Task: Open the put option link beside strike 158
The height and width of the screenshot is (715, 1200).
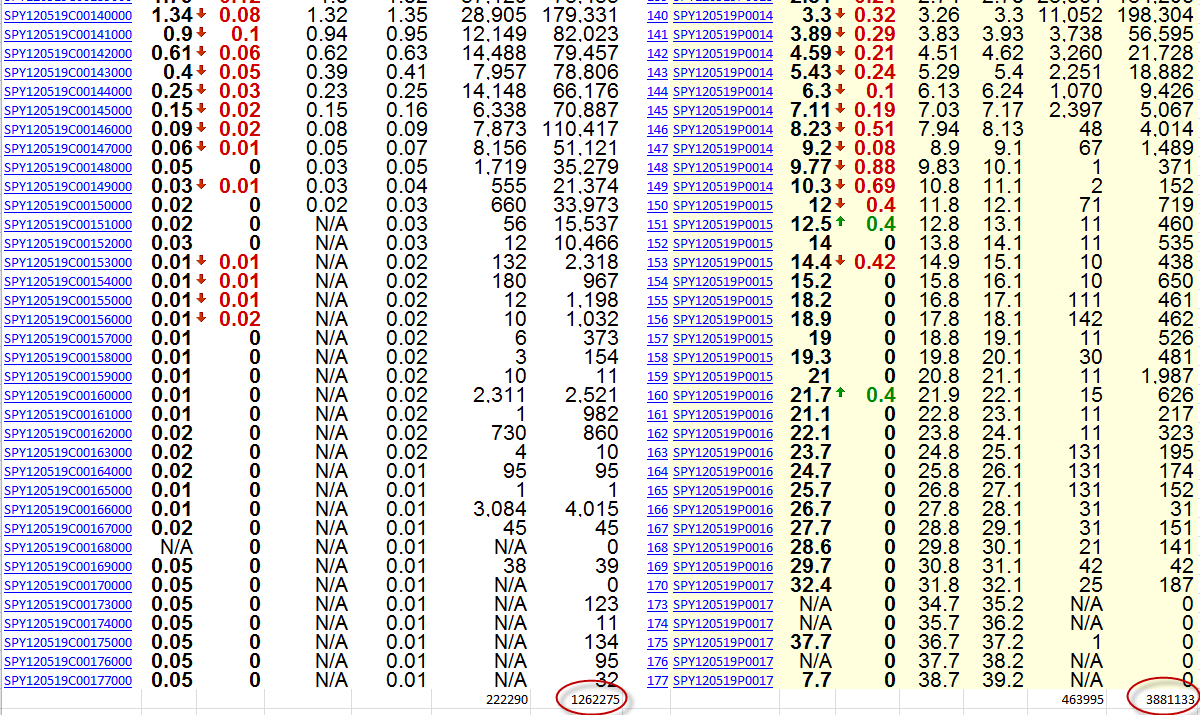Action: click(x=723, y=358)
